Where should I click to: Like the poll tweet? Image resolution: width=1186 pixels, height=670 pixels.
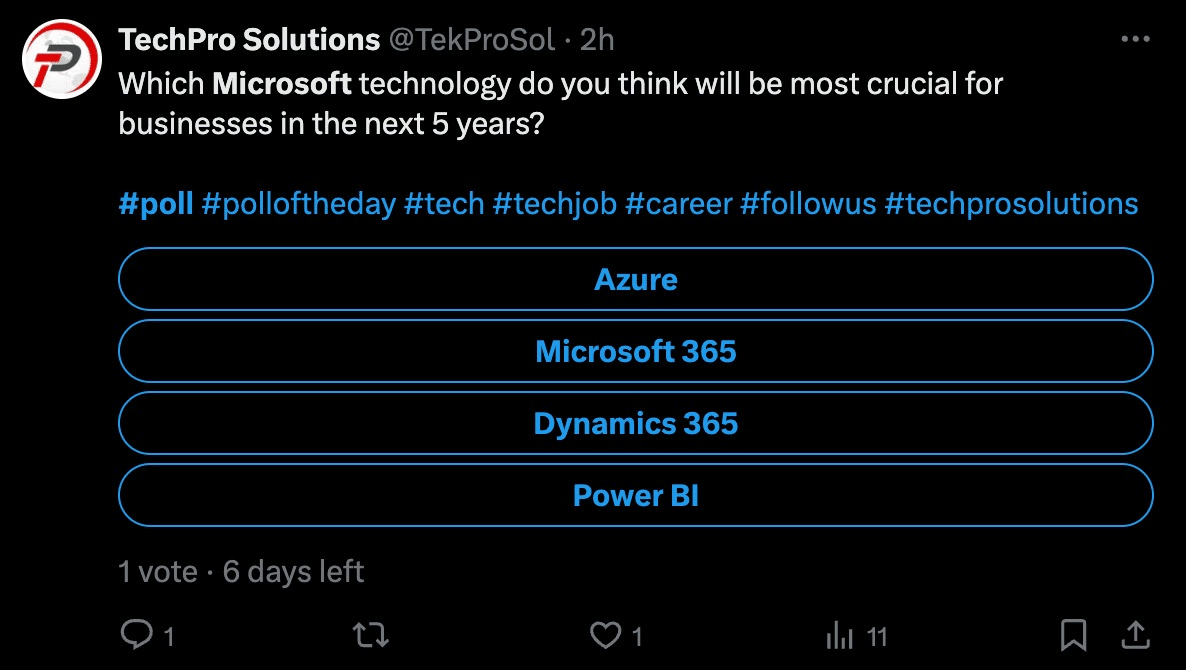click(x=606, y=634)
